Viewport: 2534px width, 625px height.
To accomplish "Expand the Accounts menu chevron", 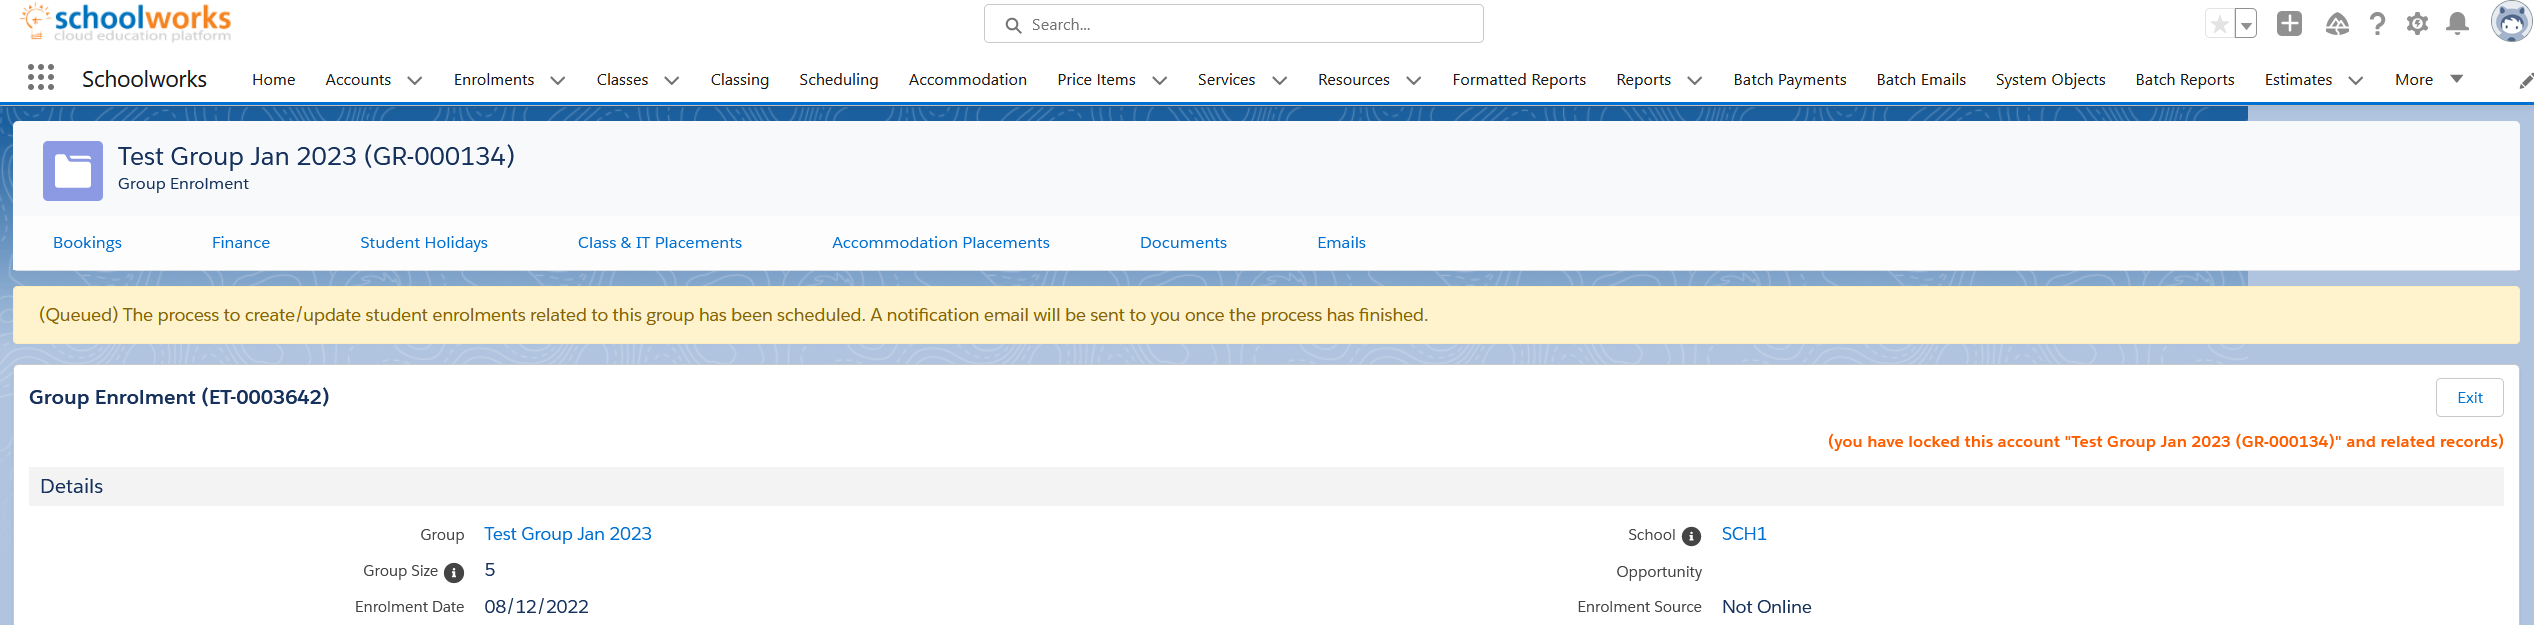I will pyautogui.click(x=415, y=80).
